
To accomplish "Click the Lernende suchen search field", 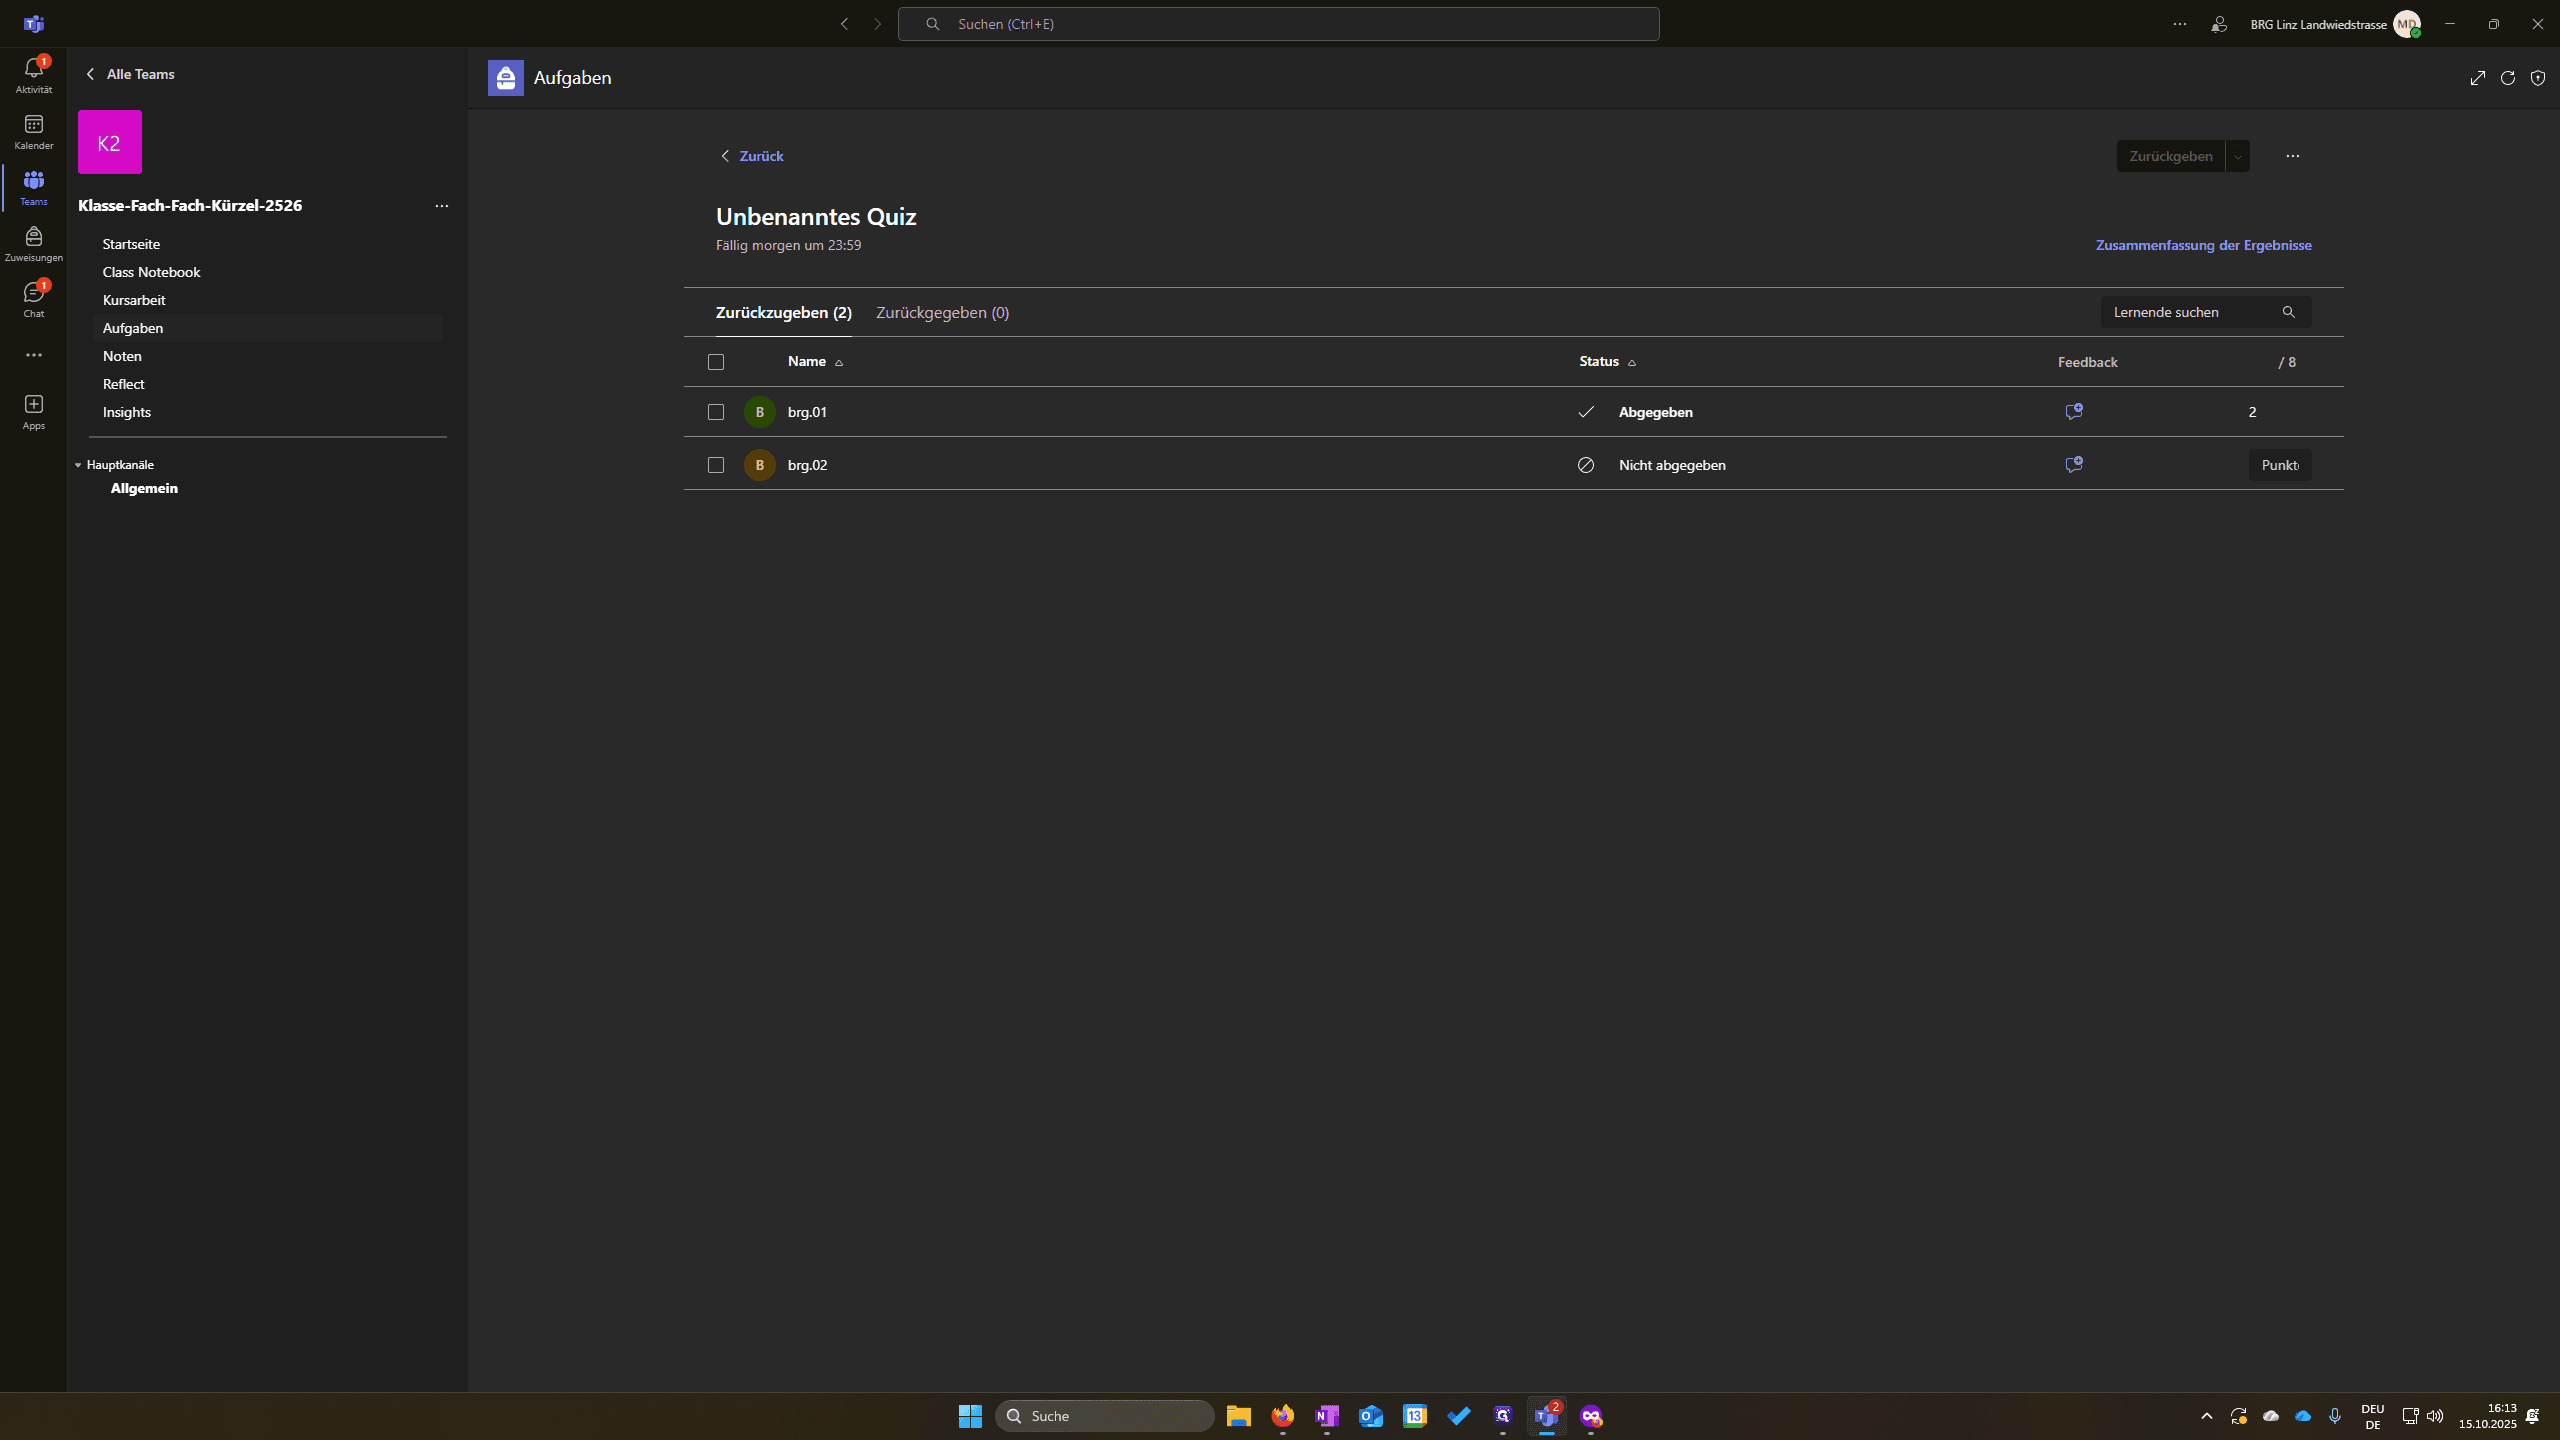I will [2206, 312].
